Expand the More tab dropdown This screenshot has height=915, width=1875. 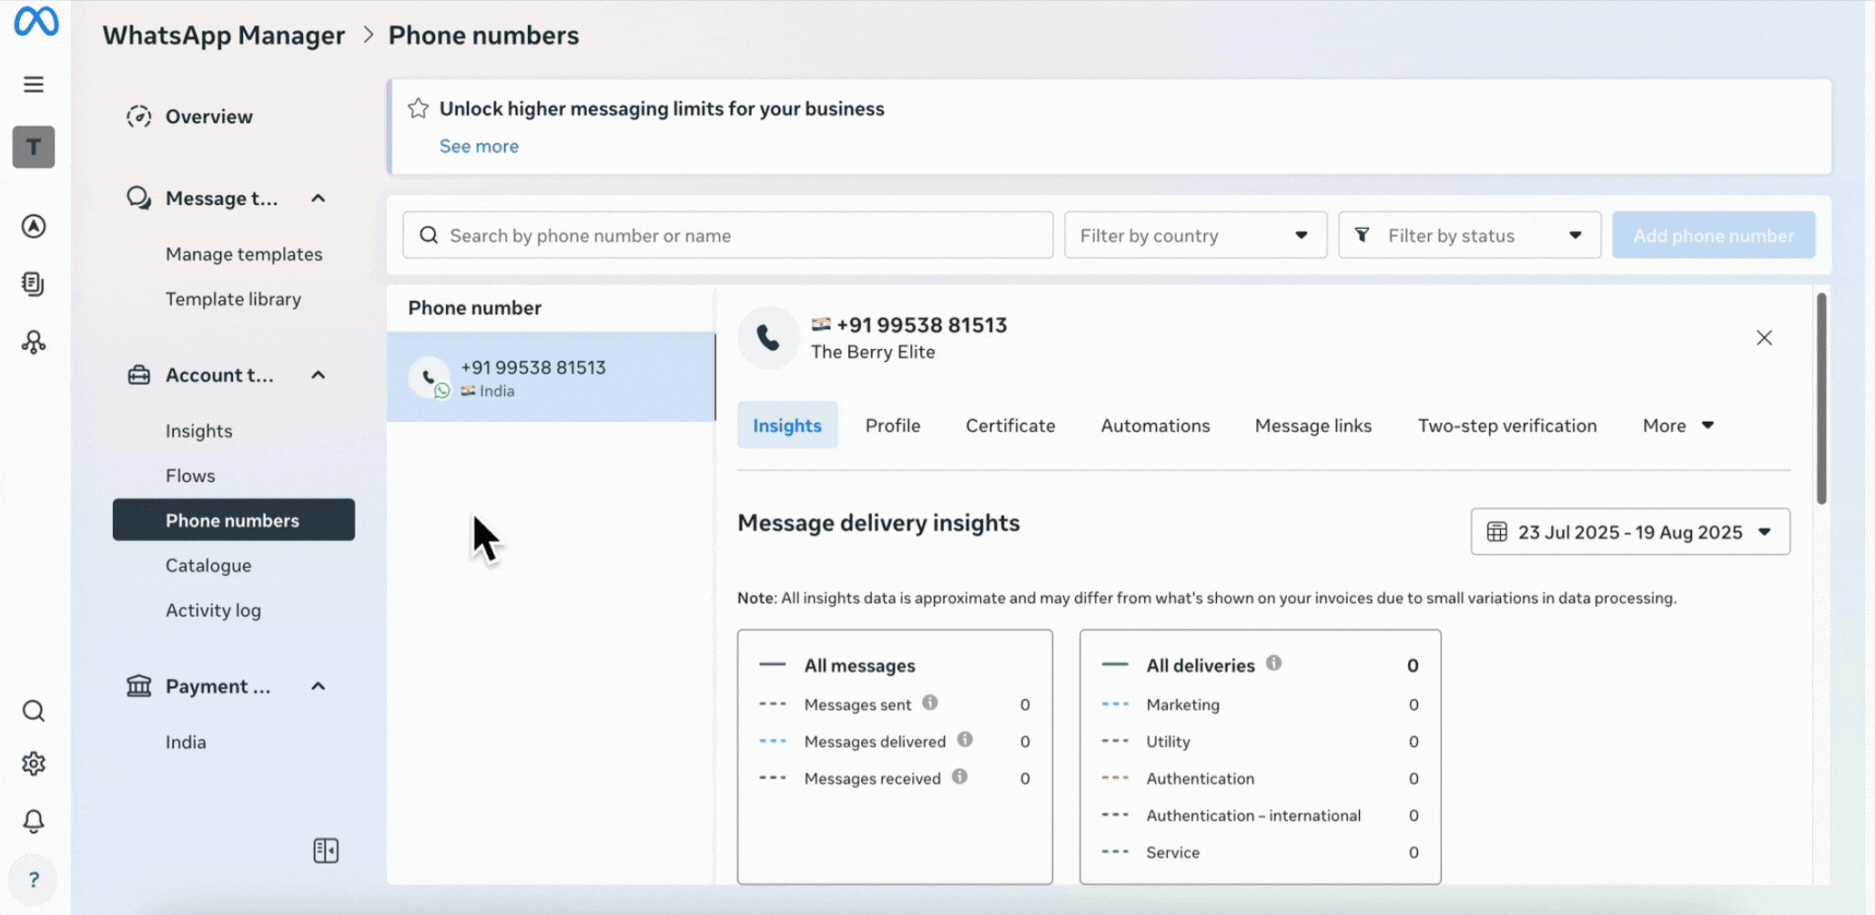click(1678, 425)
